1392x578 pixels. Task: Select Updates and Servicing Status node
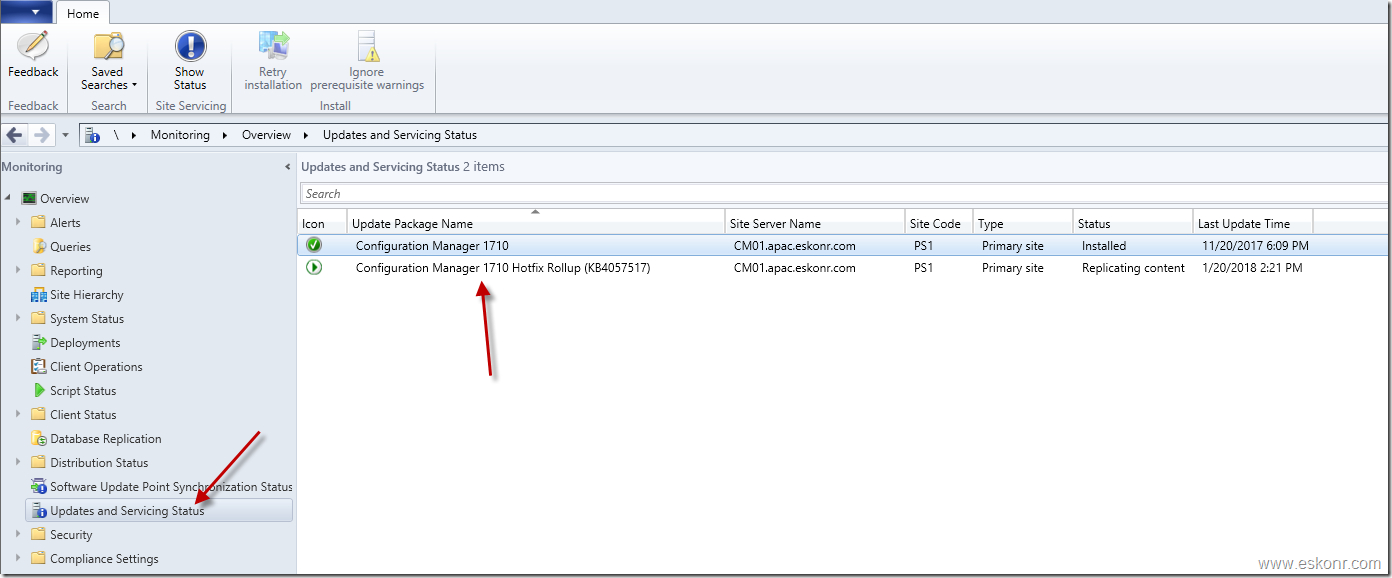(x=158, y=511)
